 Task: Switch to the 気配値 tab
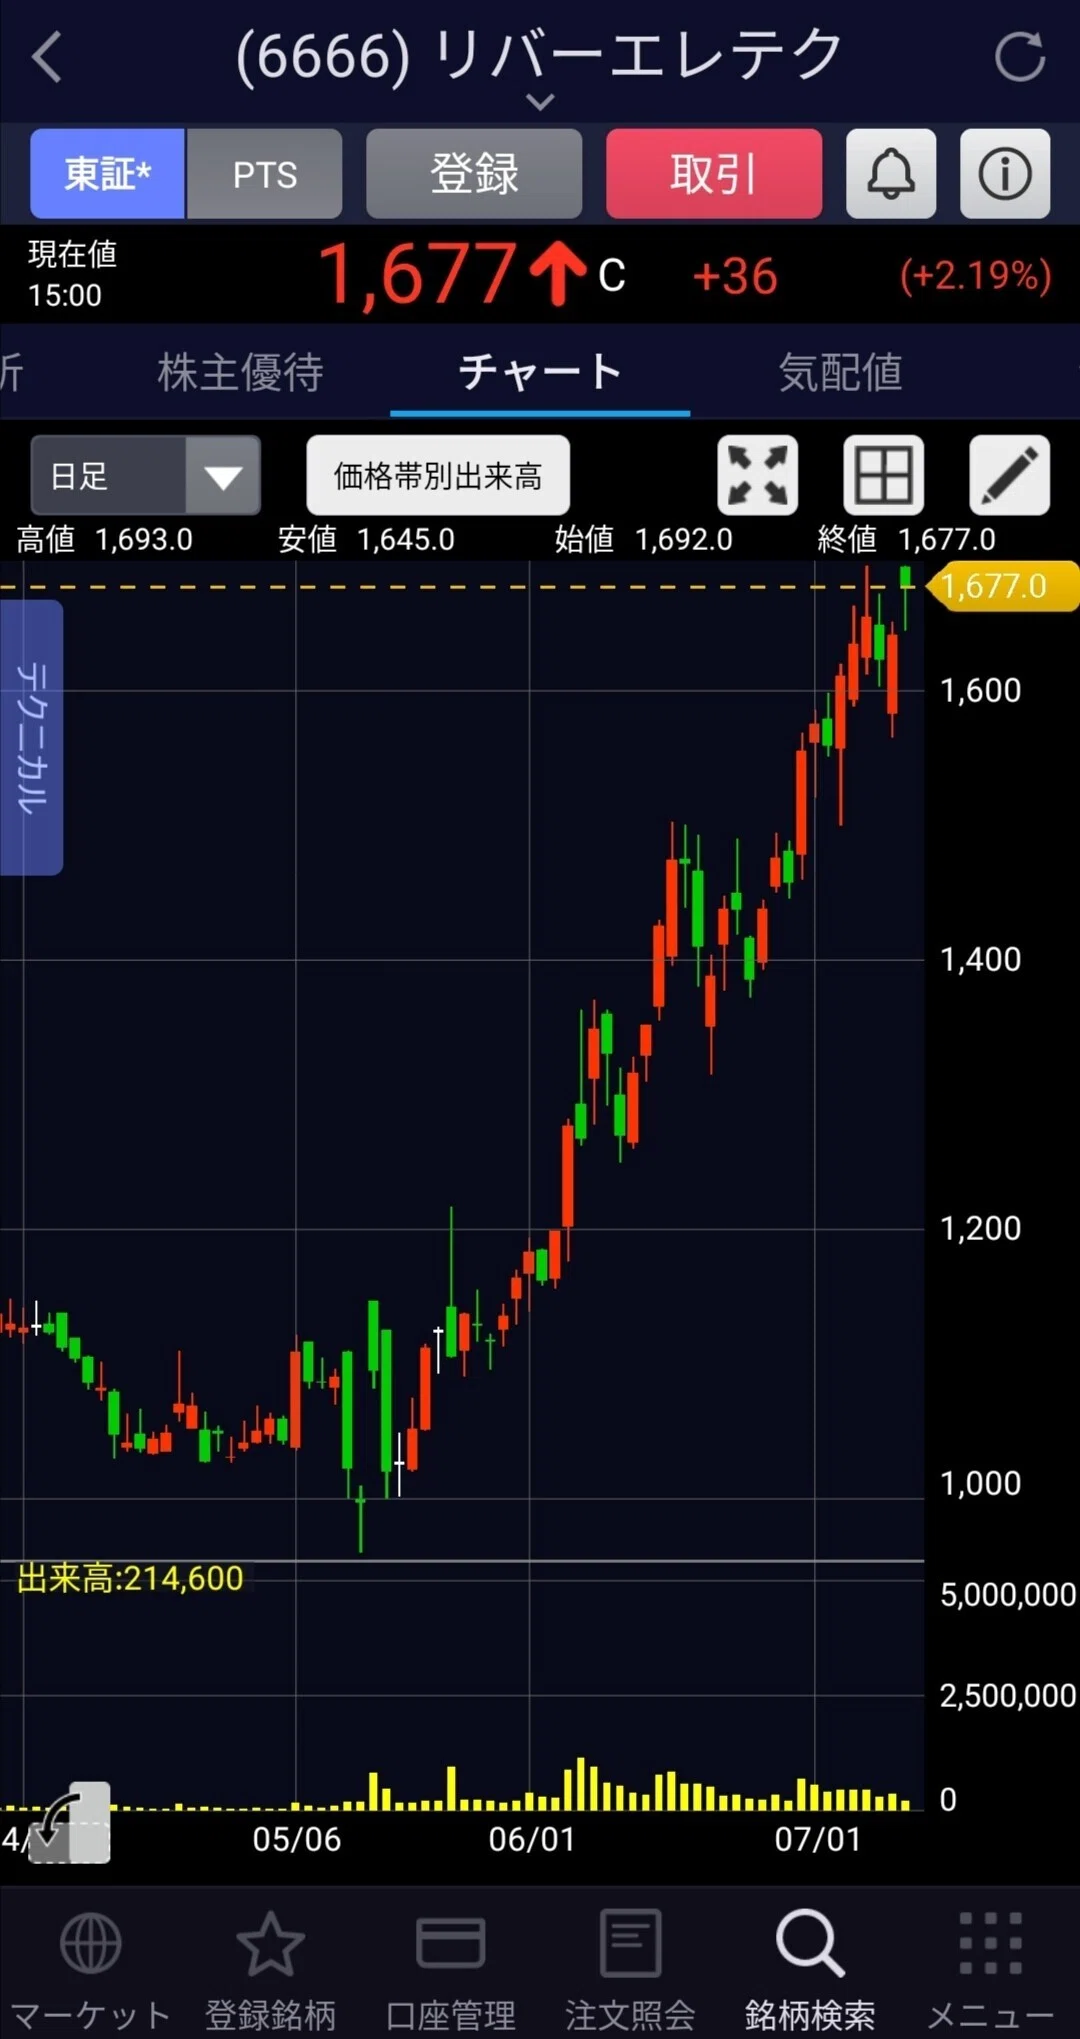[x=840, y=372]
